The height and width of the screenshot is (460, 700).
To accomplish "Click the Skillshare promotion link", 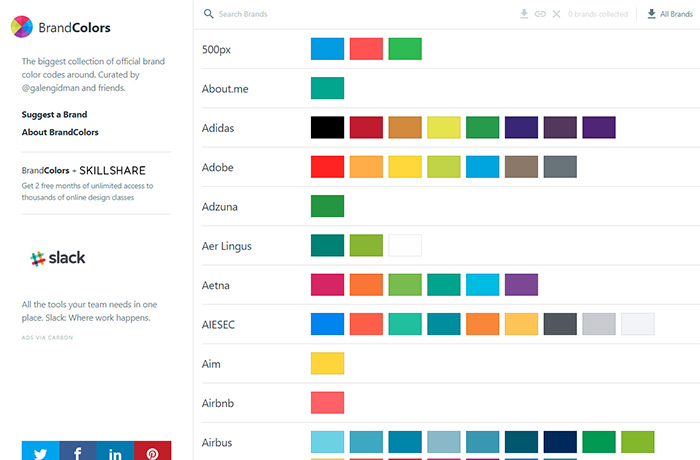I will pyautogui.click(x=96, y=183).
